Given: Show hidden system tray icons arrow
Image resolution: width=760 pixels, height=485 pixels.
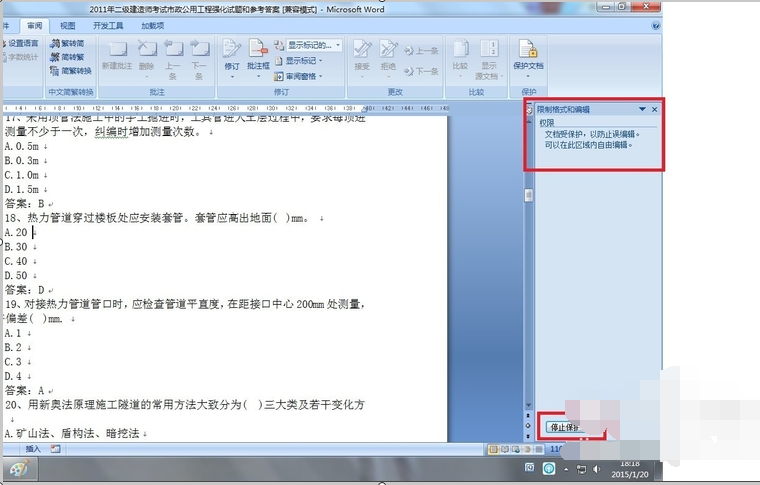Looking at the screenshot, I should coord(566,469).
